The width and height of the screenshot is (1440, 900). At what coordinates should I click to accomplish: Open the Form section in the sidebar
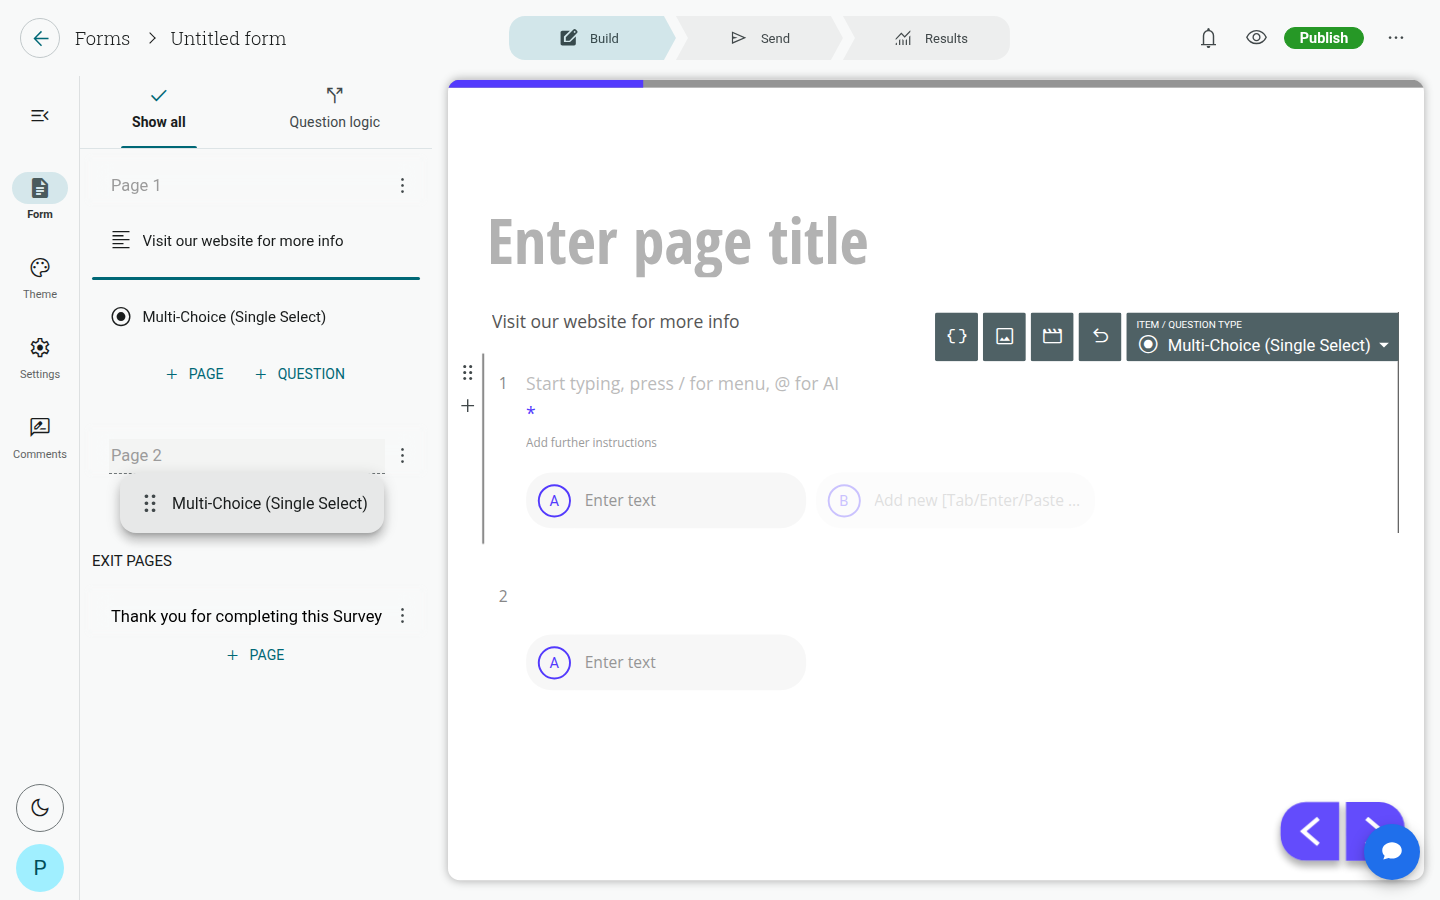point(40,197)
